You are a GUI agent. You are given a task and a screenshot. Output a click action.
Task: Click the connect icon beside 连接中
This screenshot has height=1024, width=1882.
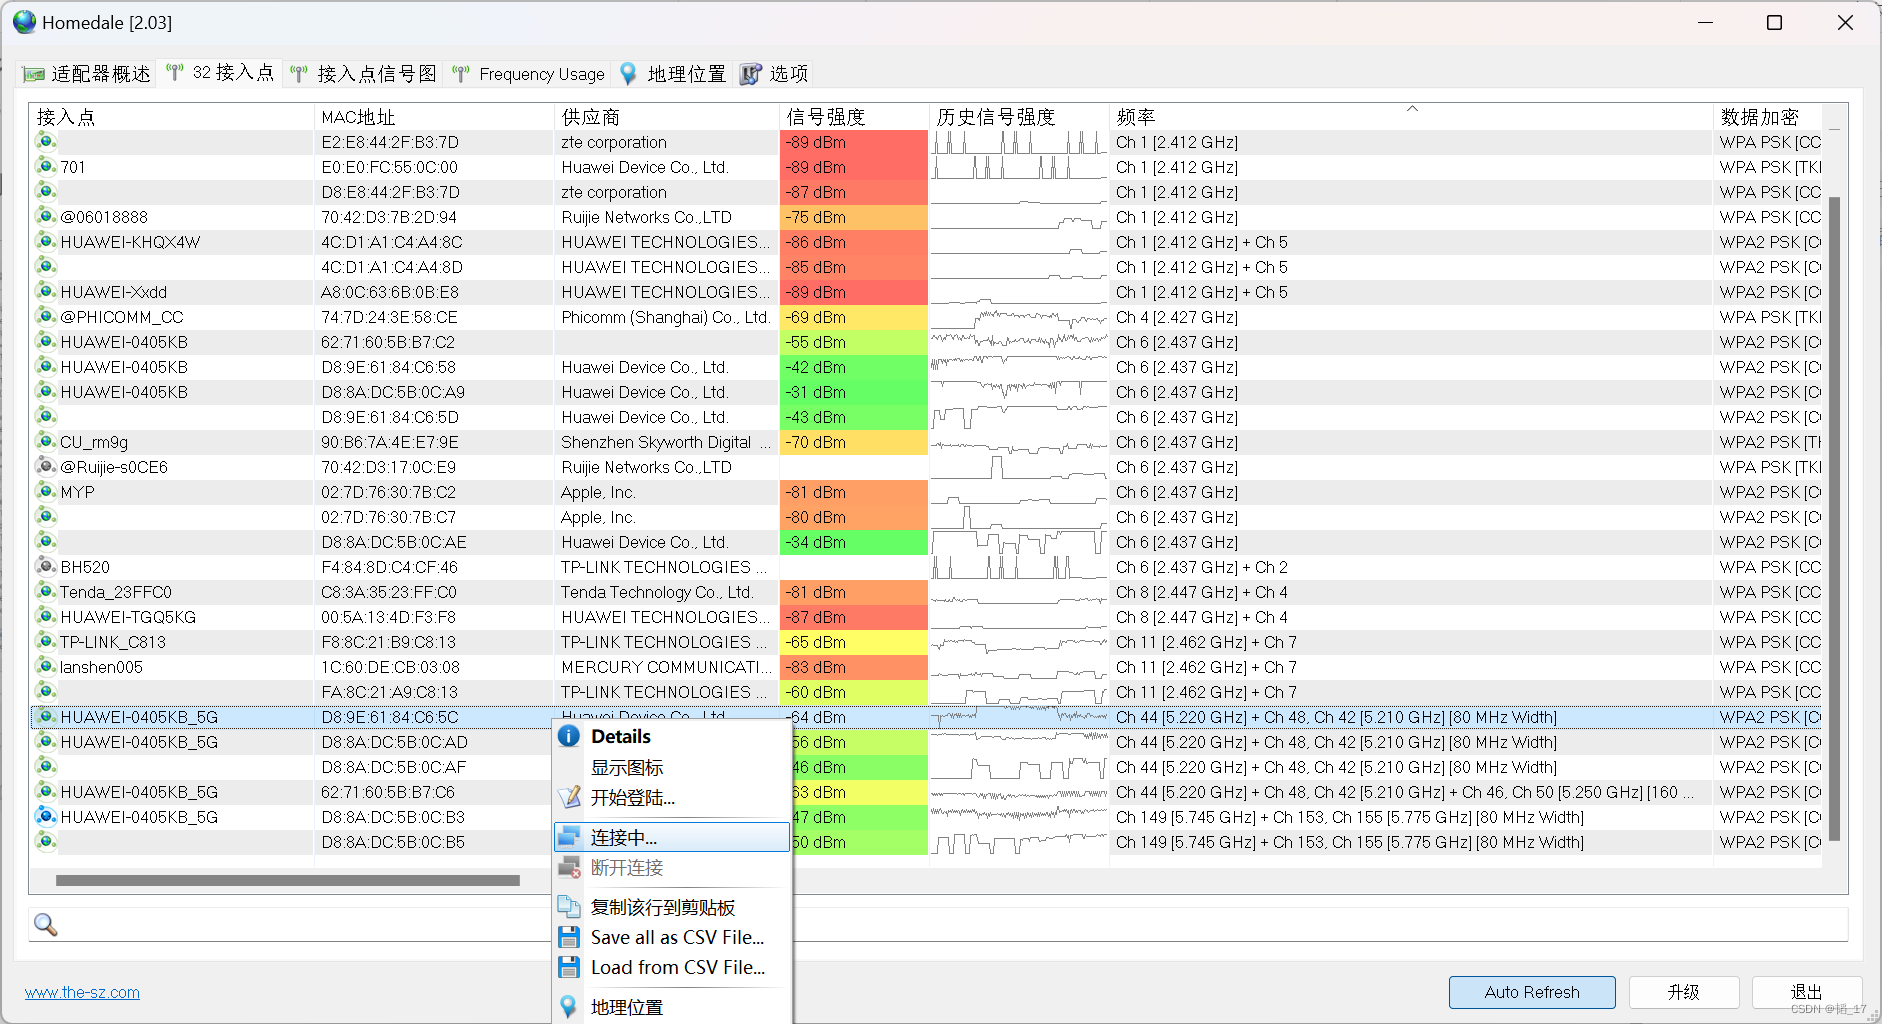point(569,837)
